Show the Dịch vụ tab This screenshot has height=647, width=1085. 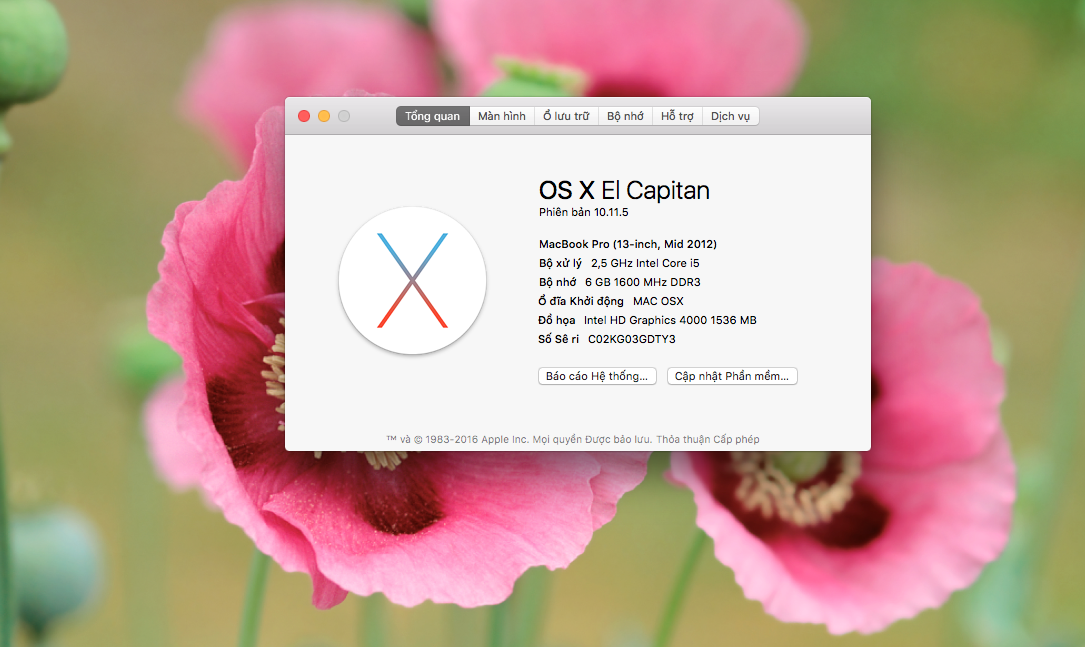[x=730, y=116]
